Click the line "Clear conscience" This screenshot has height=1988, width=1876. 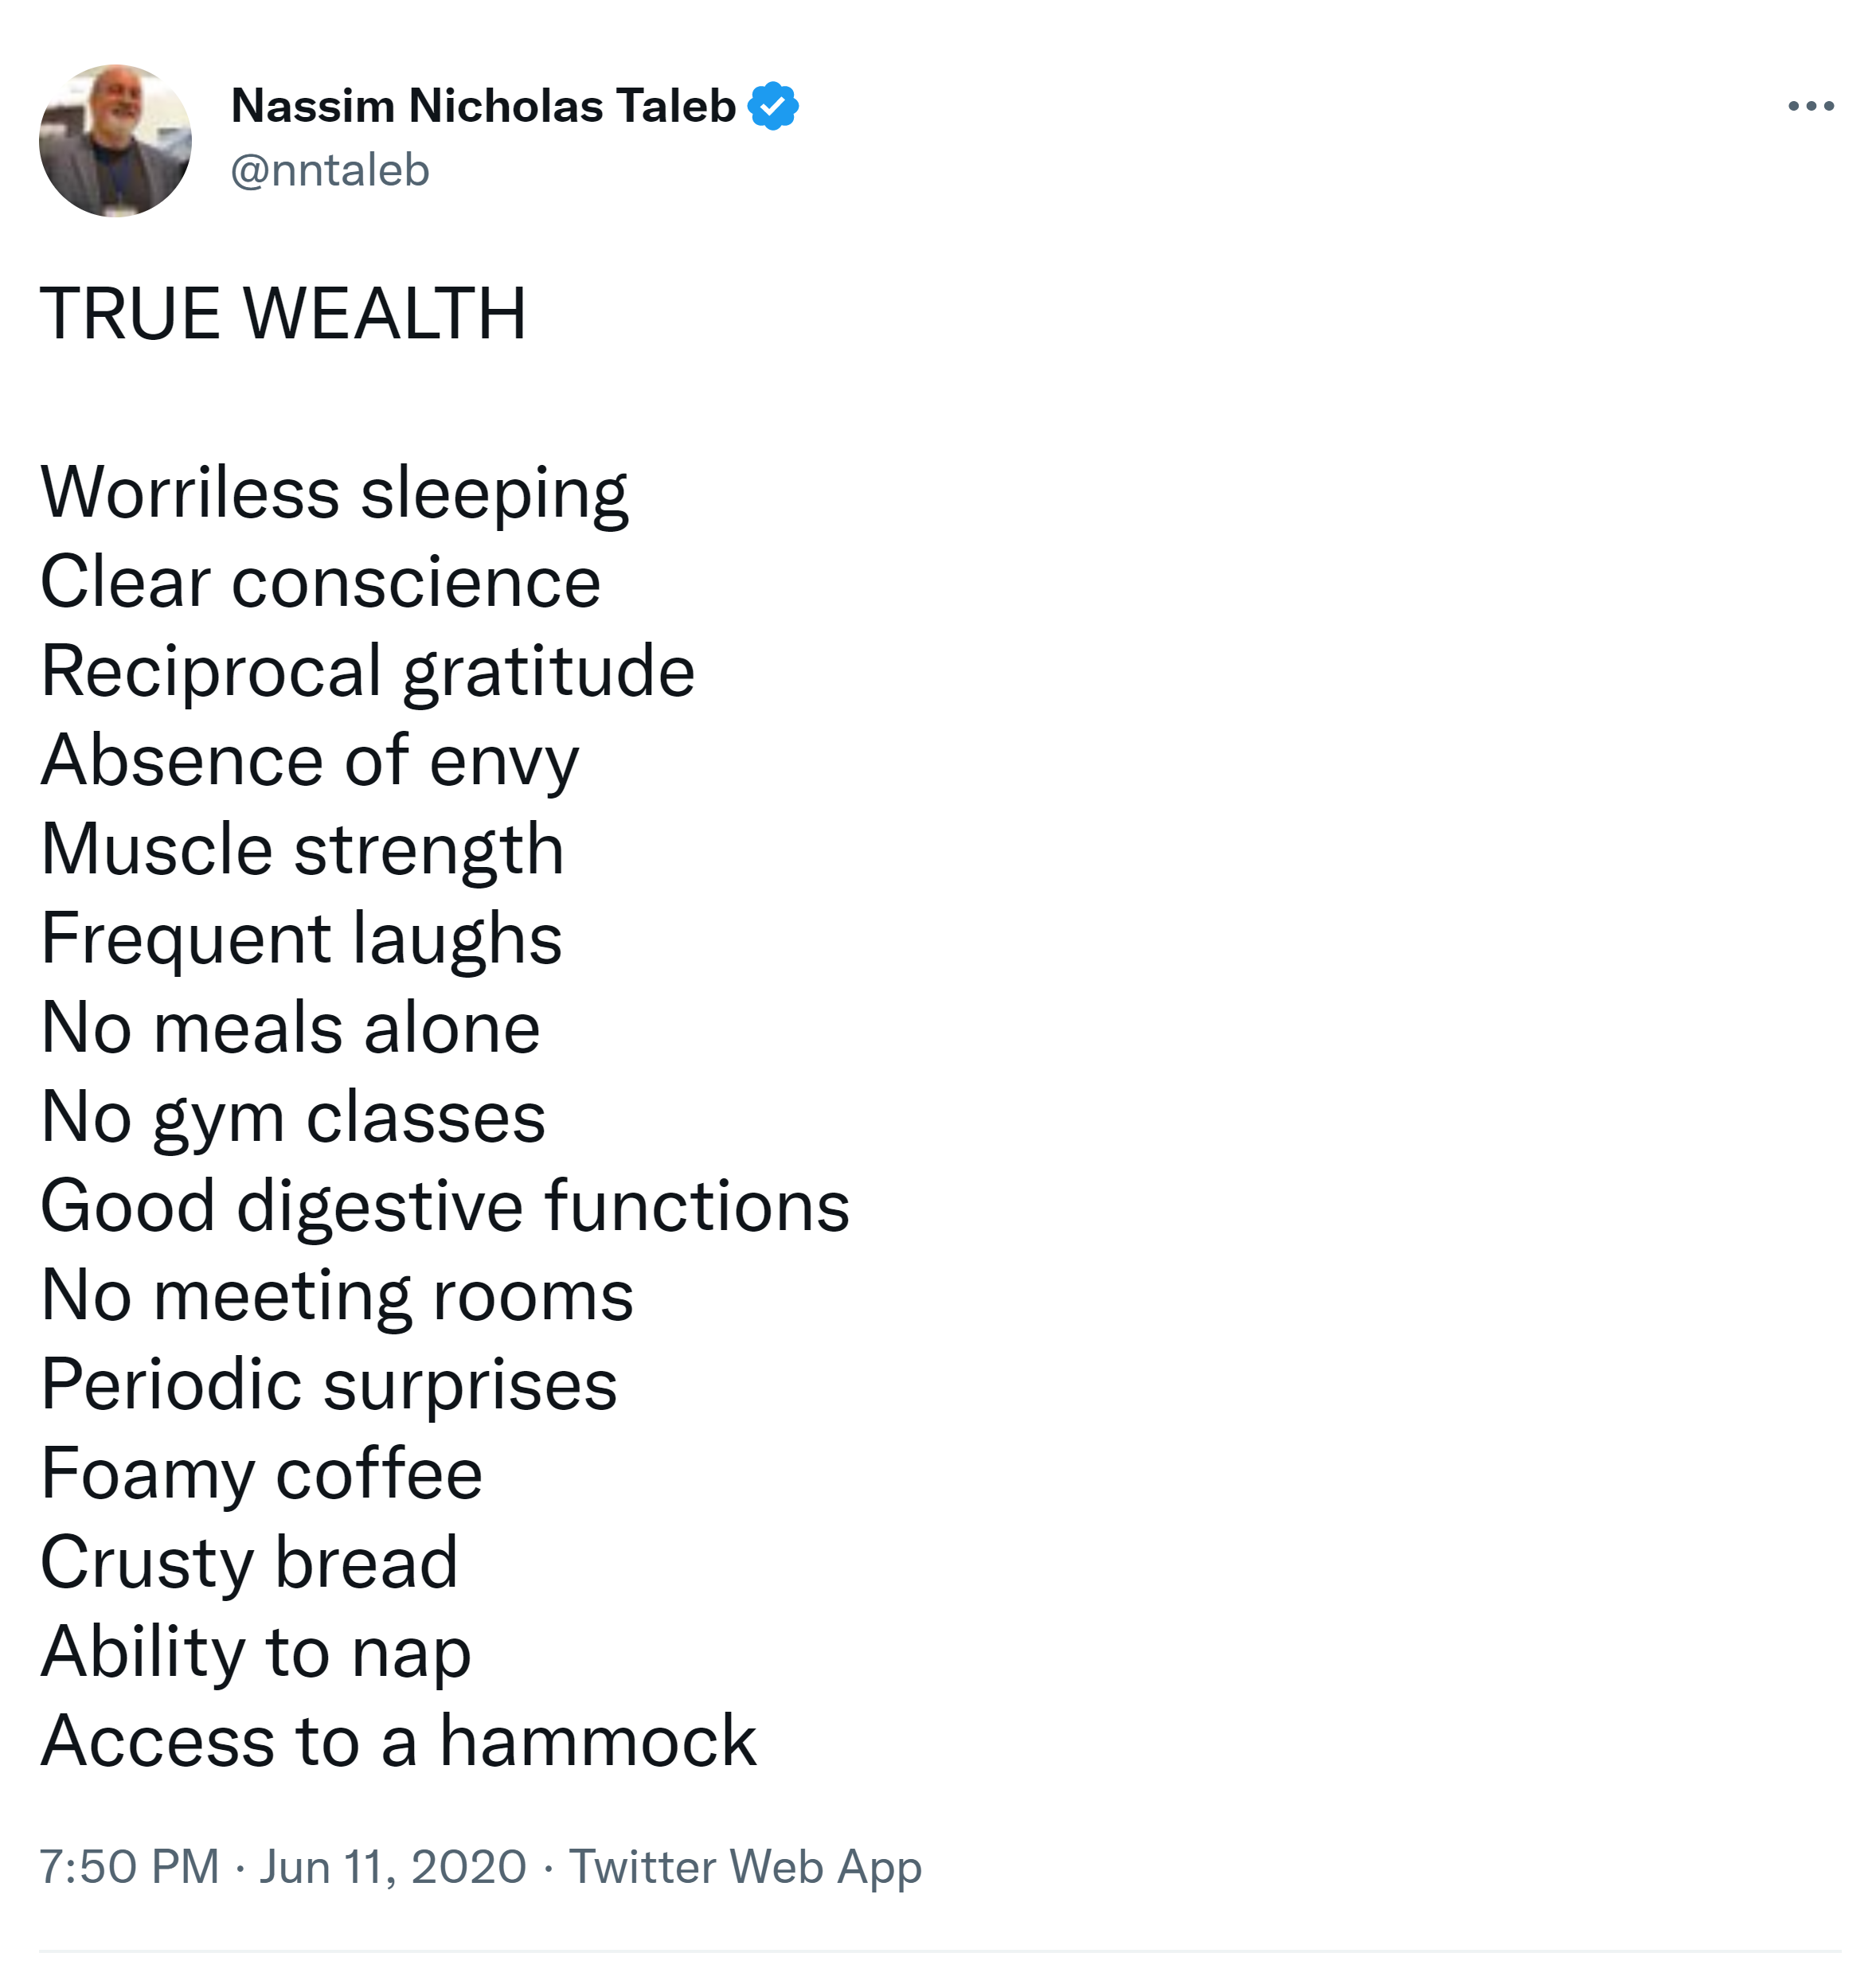[320, 582]
